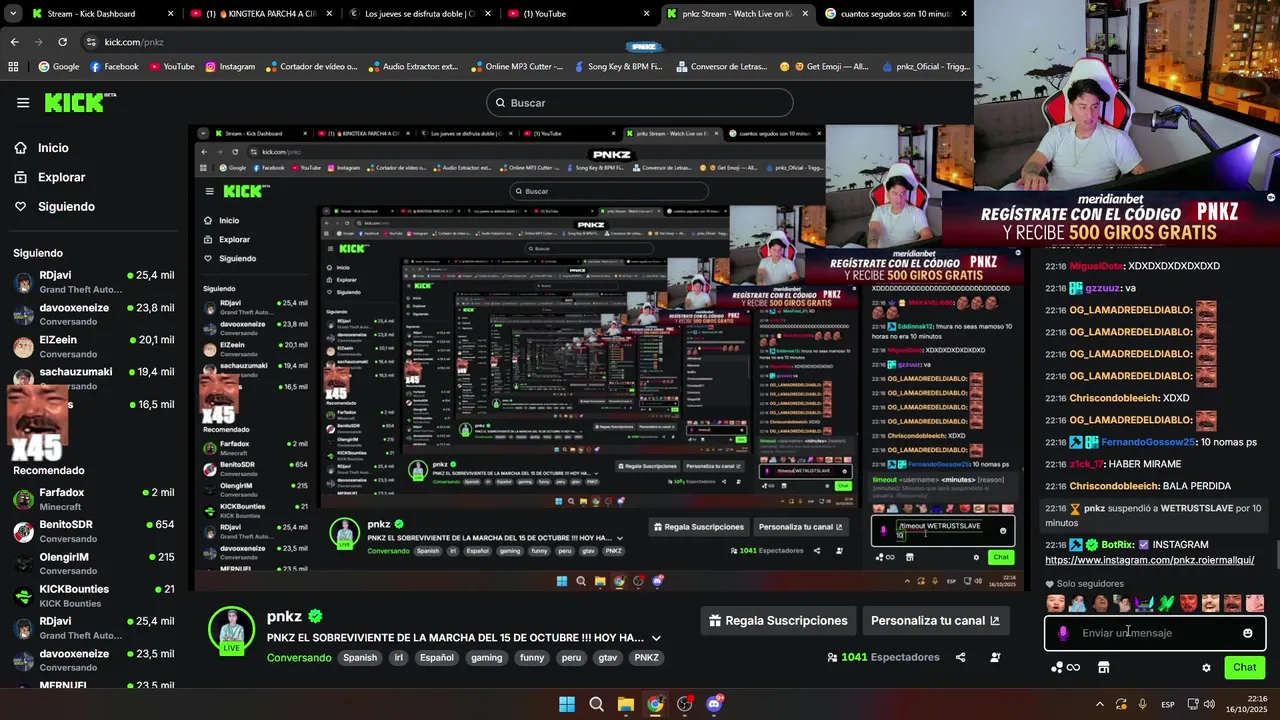Open the Kick hamburger menu
The image size is (1280, 720).
[23, 102]
